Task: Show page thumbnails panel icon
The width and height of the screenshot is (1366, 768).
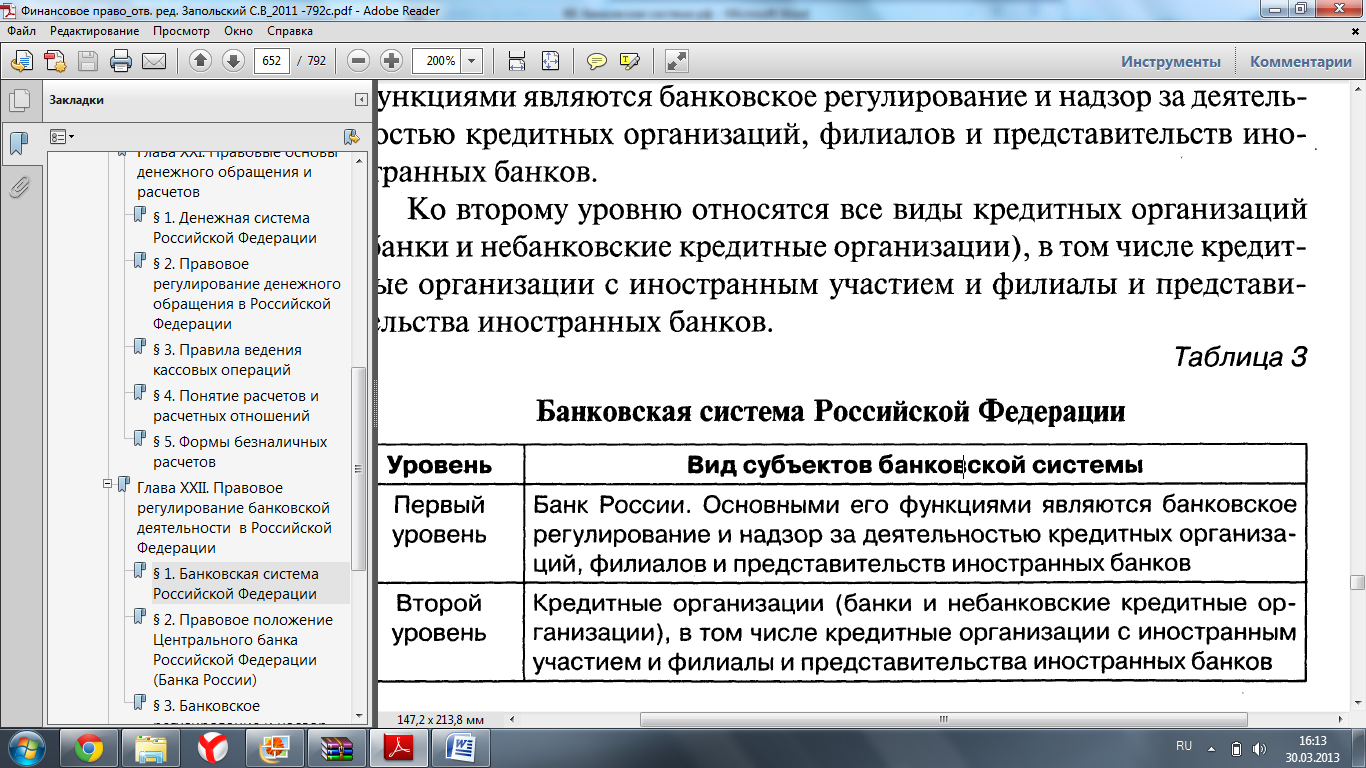Action: tap(18, 100)
